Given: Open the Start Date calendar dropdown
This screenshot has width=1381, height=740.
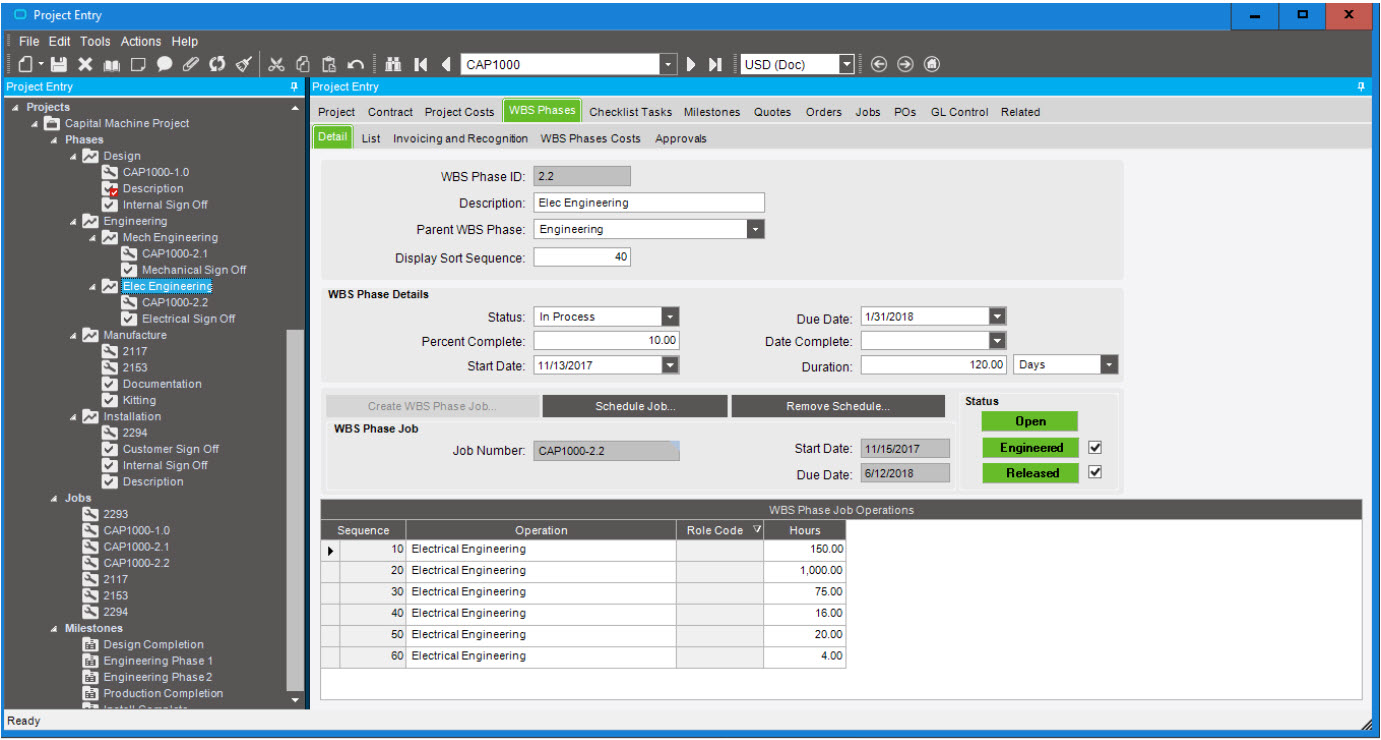Looking at the screenshot, I should 670,366.
